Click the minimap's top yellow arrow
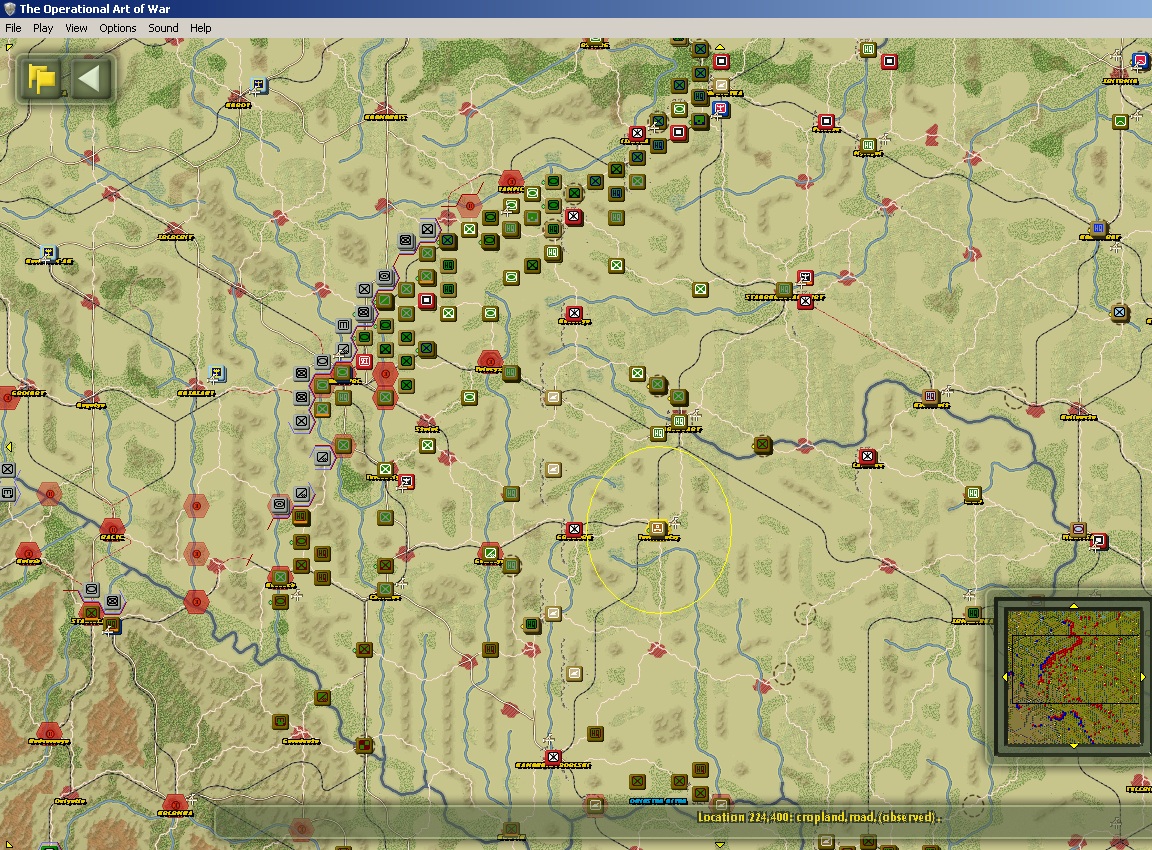Image resolution: width=1152 pixels, height=850 pixels. pyautogui.click(x=1073, y=606)
